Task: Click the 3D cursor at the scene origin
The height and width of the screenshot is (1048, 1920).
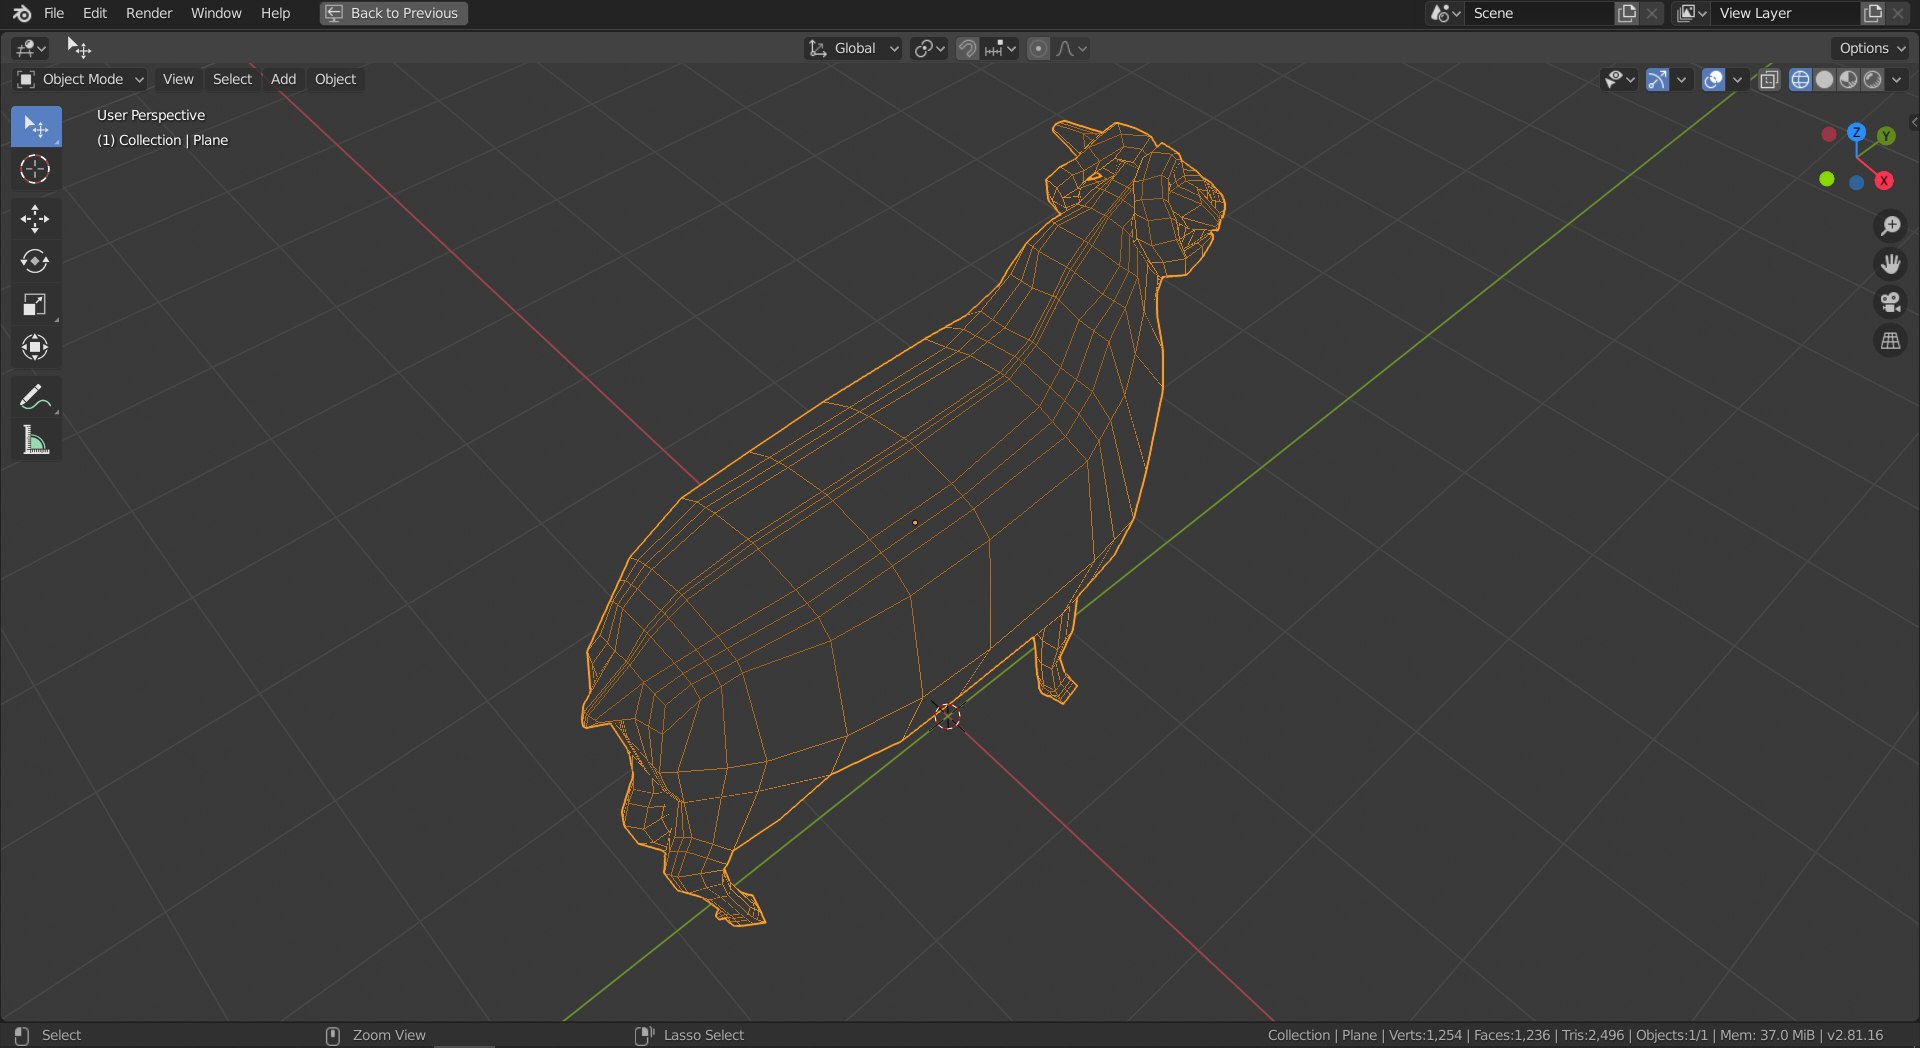Action: click(947, 716)
